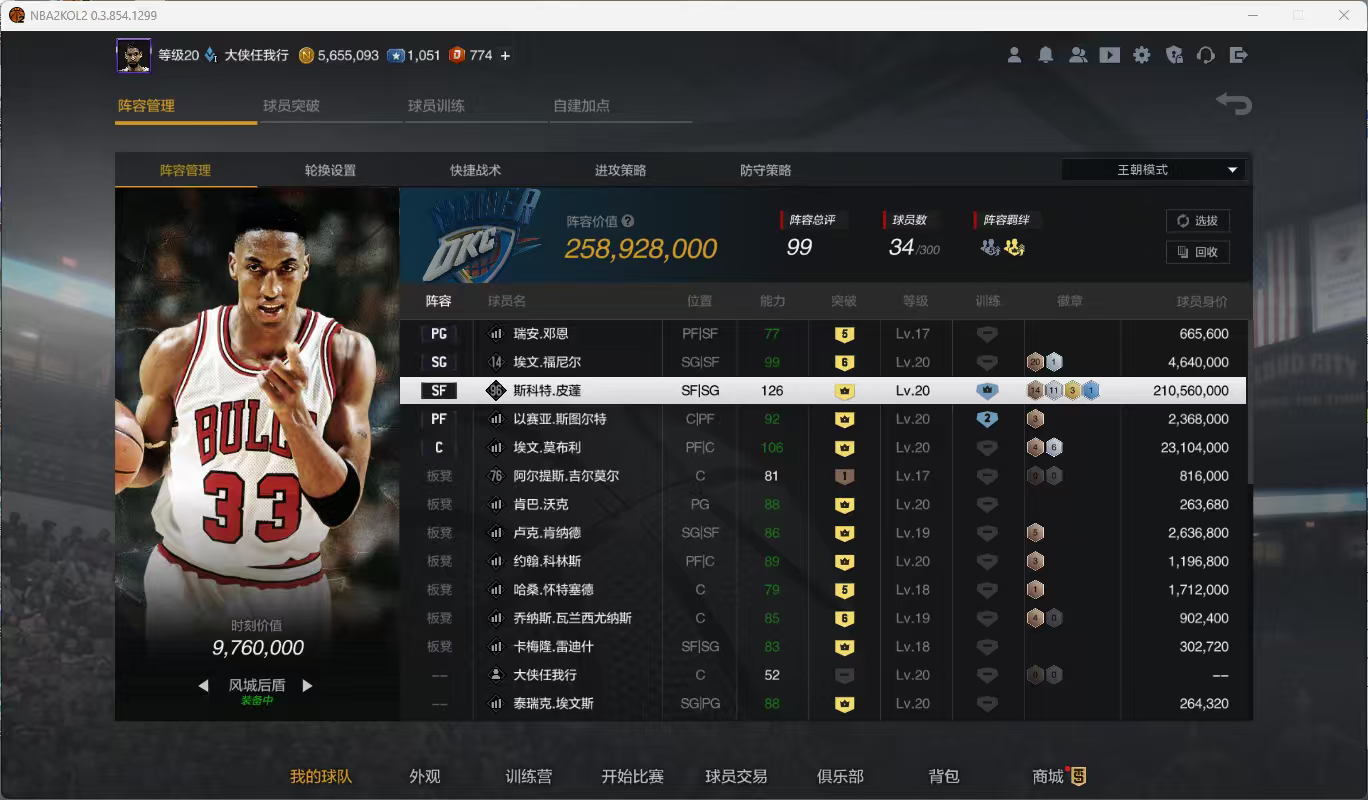Select player 阿尔提斯.吉尔莫尔
Viewport: 1368px width, 800px height.
pyautogui.click(x=566, y=476)
